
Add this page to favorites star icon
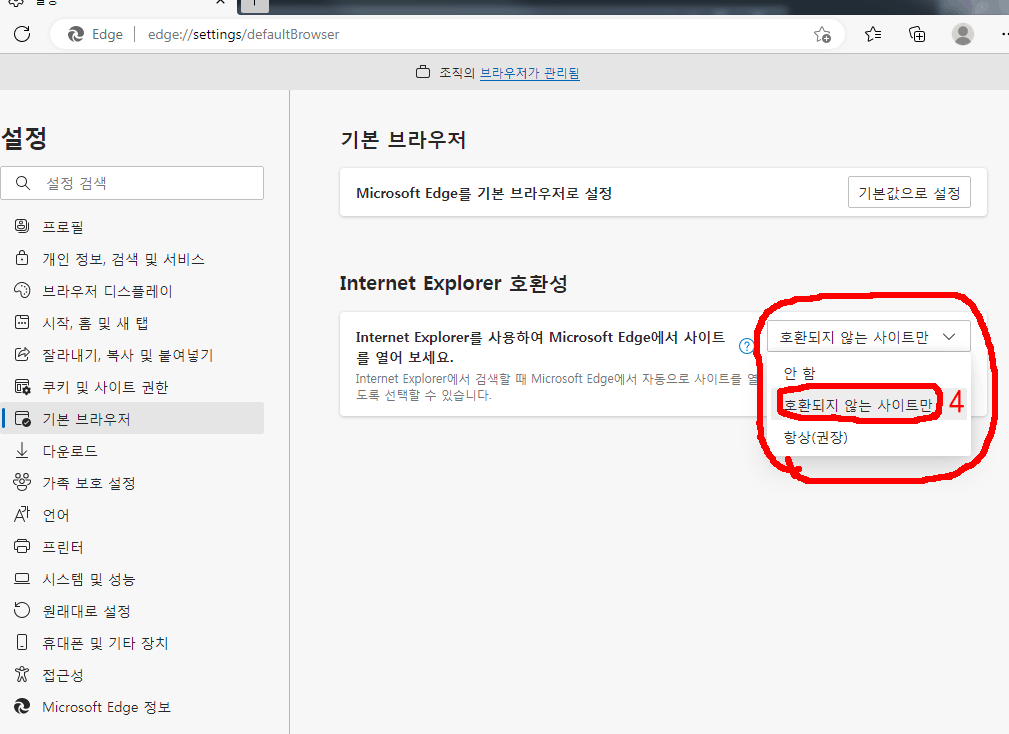[x=822, y=34]
